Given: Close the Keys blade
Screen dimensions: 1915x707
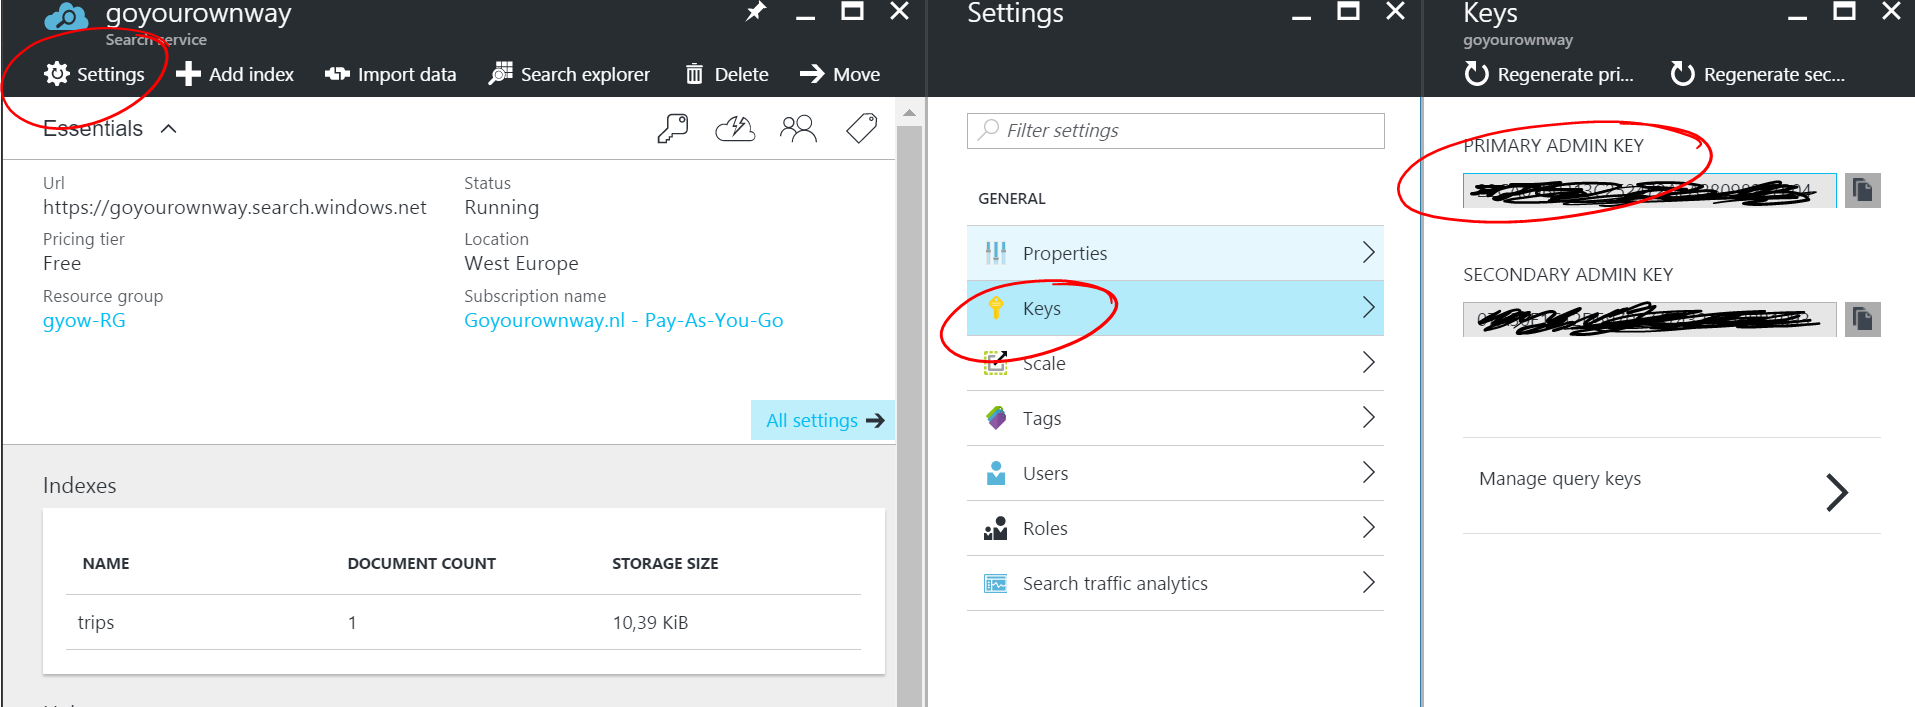Looking at the screenshot, I should (1891, 12).
